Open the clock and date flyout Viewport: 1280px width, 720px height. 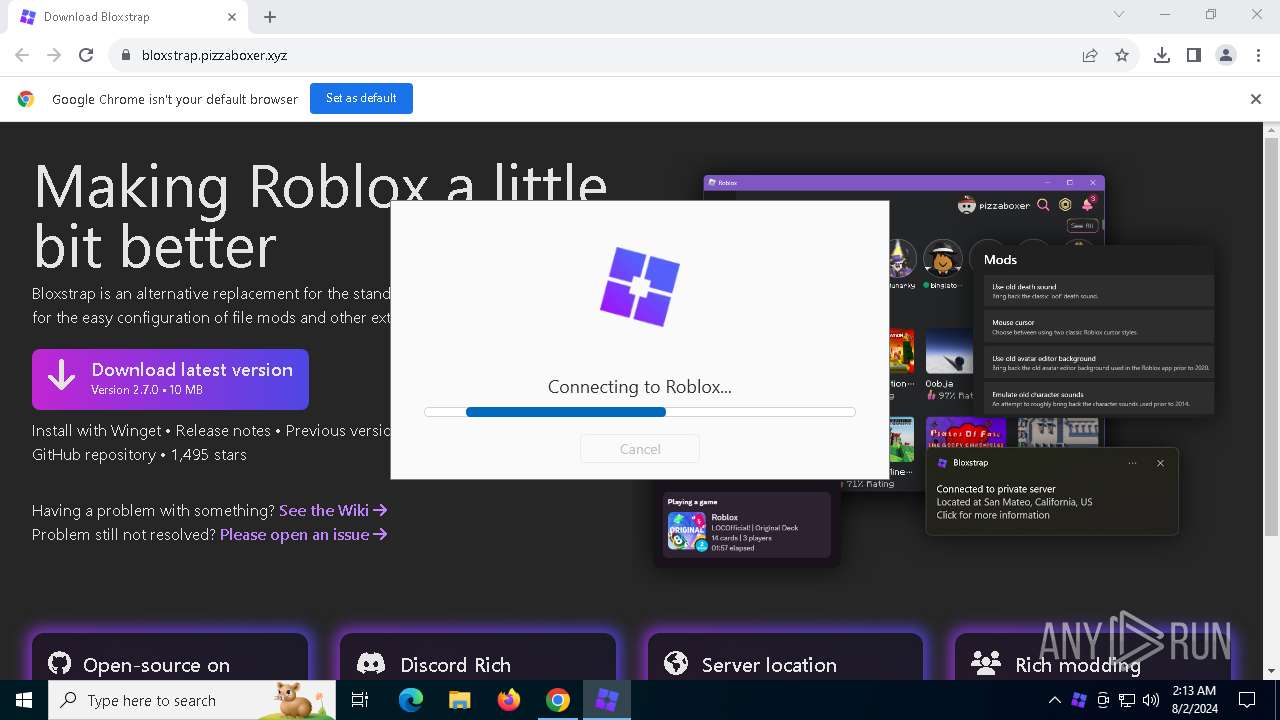(x=1193, y=700)
